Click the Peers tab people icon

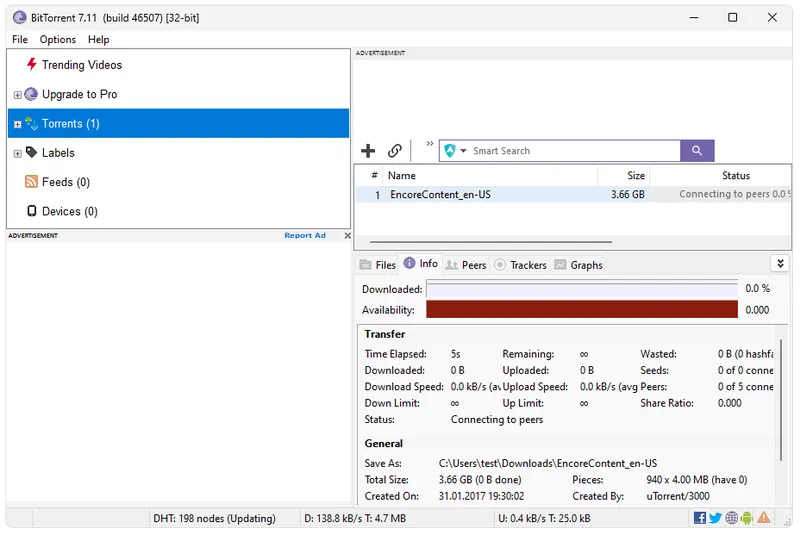pos(452,265)
